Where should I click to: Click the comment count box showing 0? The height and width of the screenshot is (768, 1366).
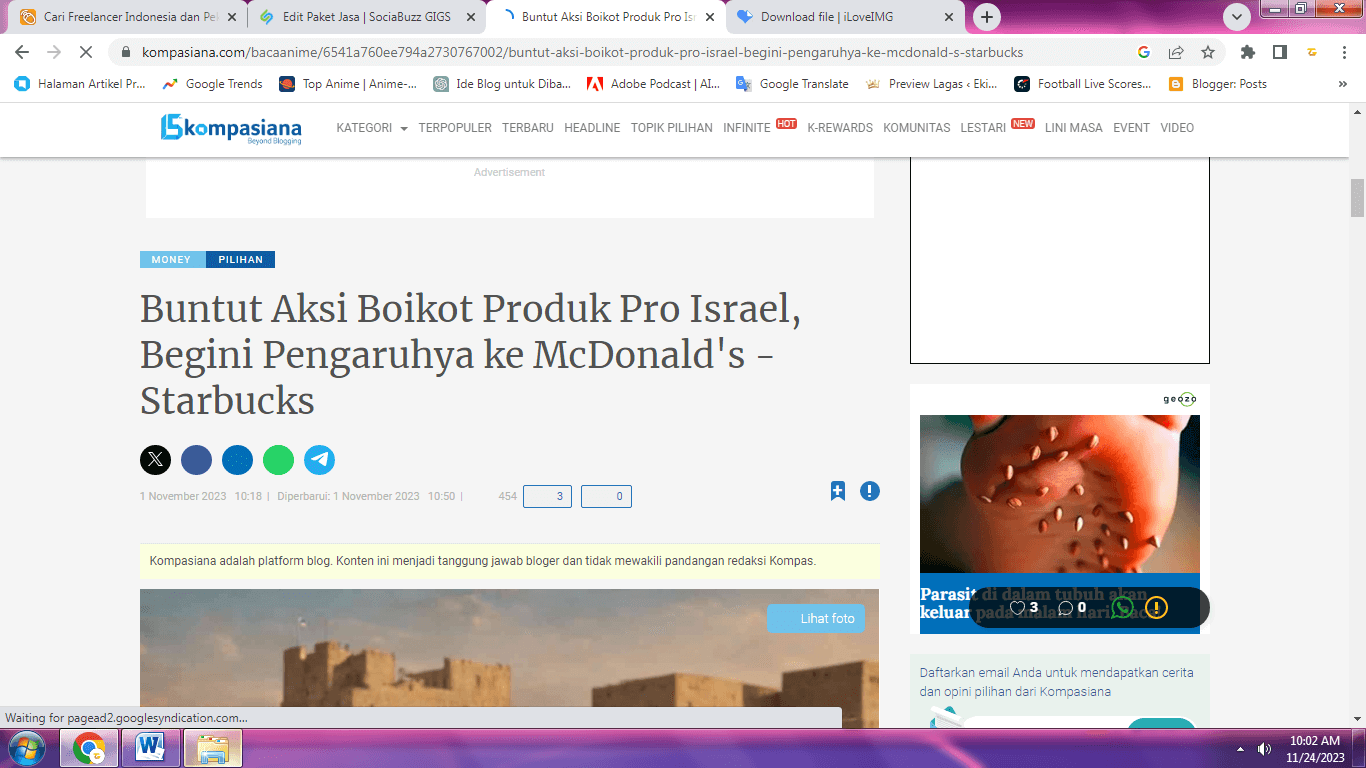(606, 496)
